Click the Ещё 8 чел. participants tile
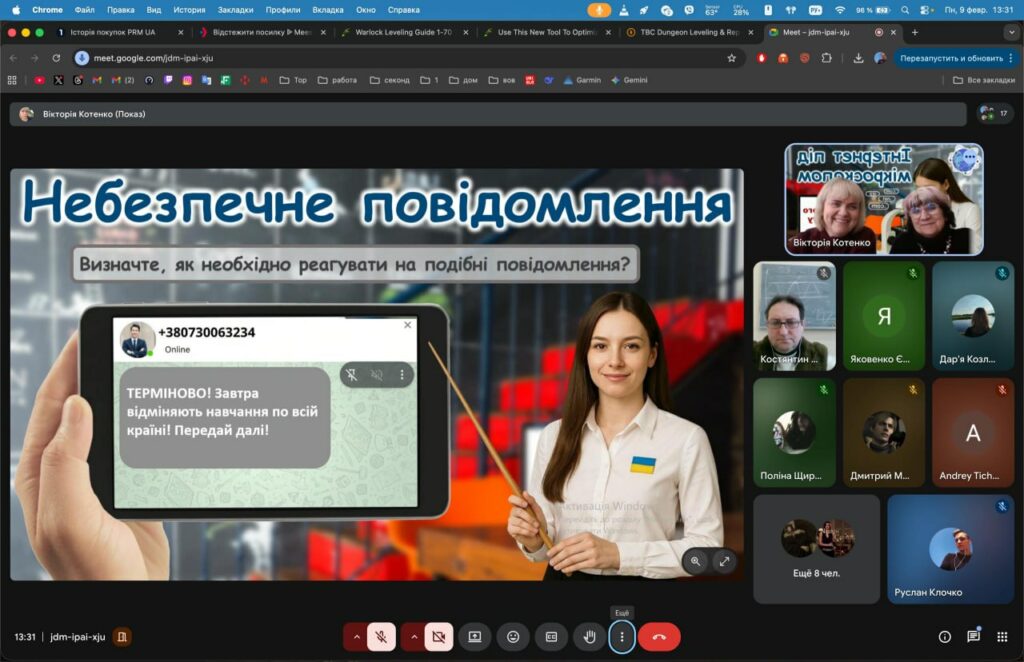Image resolution: width=1024 pixels, height=662 pixels. click(x=816, y=548)
